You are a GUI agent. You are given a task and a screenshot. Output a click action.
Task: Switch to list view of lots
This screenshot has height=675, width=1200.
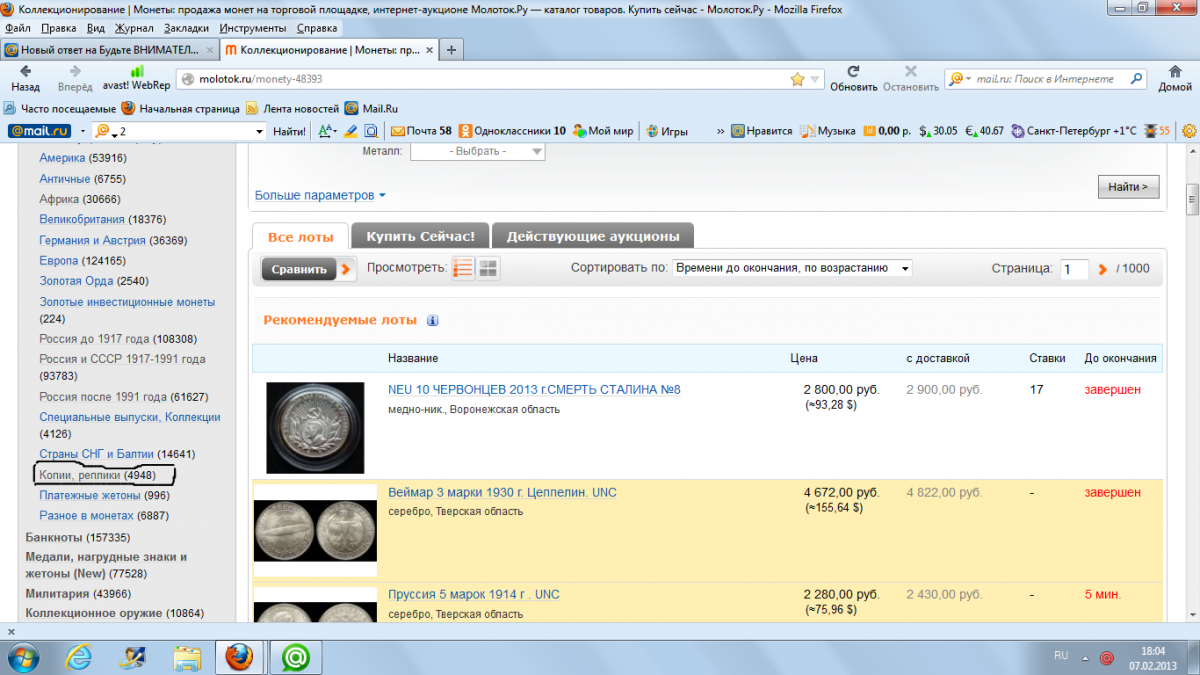point(463,268)
